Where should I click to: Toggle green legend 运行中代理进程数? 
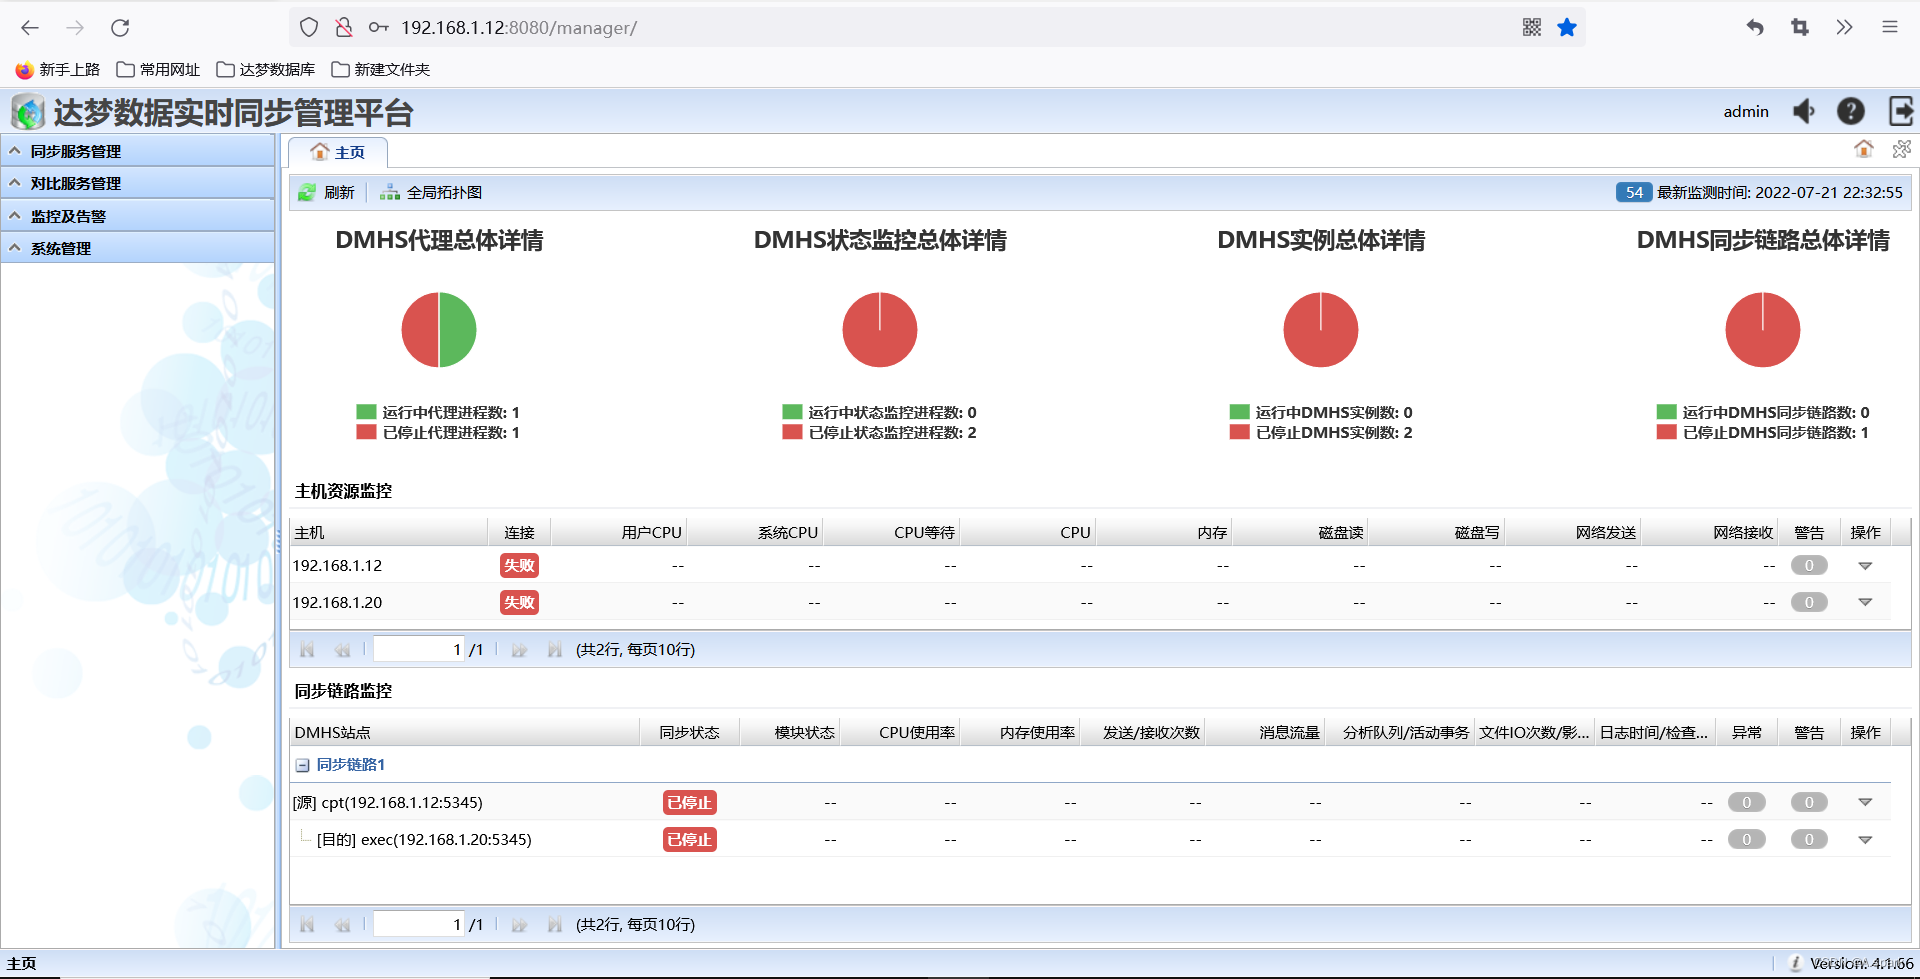tap(439, 412)
